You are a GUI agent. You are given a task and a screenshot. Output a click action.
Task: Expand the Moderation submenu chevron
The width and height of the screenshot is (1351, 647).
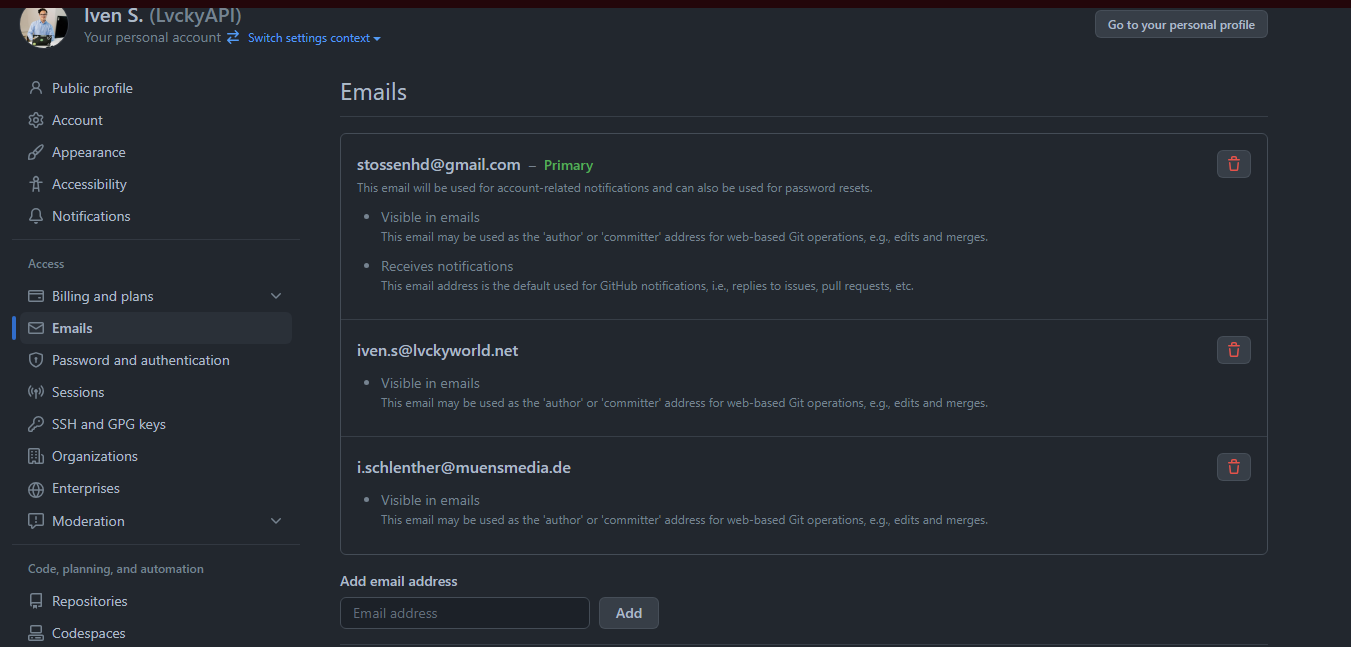[276, 521]
